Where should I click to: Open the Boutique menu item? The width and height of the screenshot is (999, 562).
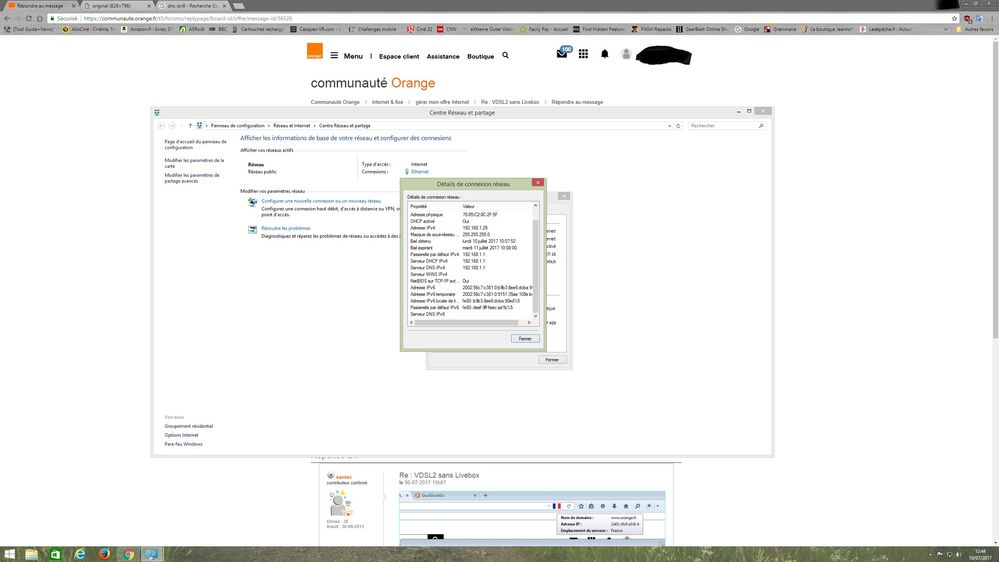click(x=480, y=56)
